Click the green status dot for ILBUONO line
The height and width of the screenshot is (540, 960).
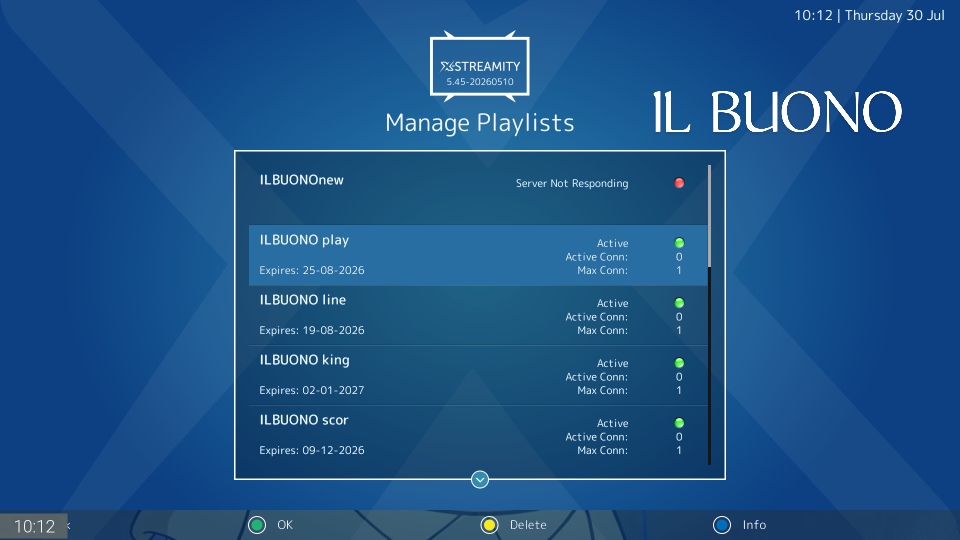[679, 303]
